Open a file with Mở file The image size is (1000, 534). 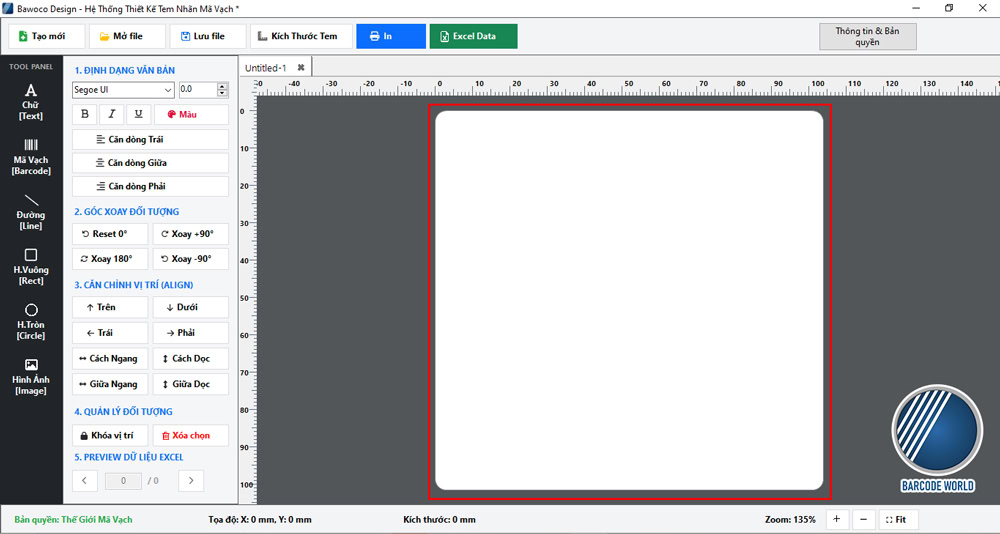click(x=128, y=36)
